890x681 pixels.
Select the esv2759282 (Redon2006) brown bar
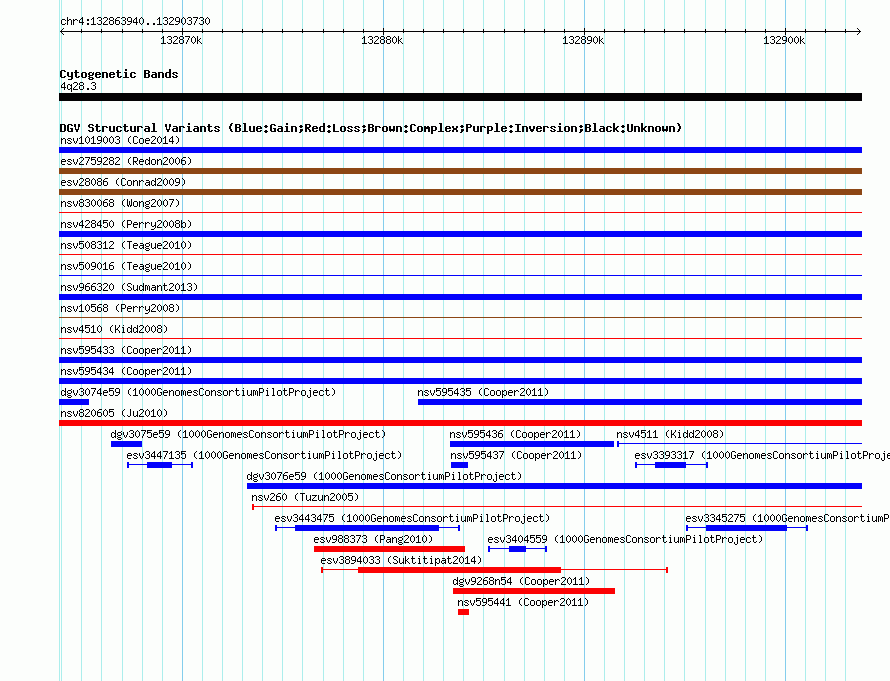click(460, 171)
